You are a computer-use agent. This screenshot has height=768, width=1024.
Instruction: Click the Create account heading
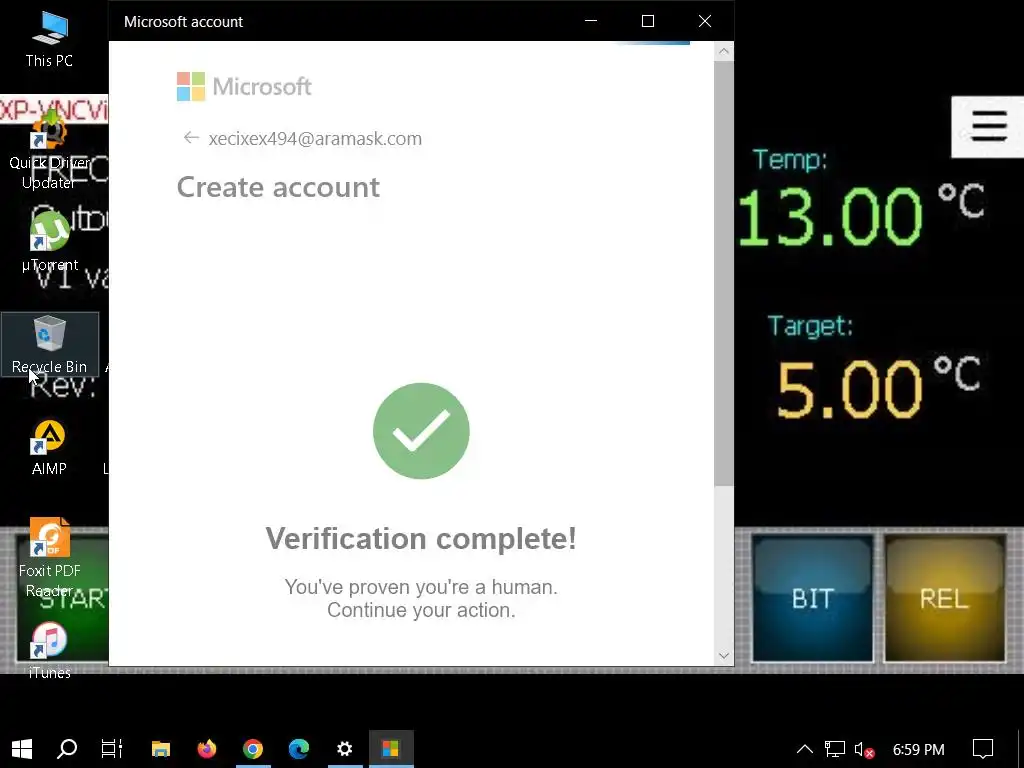(278, 187)
